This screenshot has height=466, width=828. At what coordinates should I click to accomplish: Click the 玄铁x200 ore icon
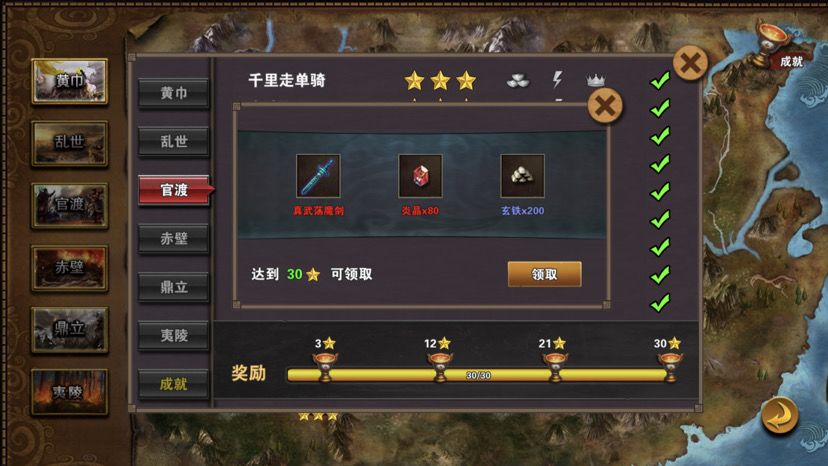point(522,176)
